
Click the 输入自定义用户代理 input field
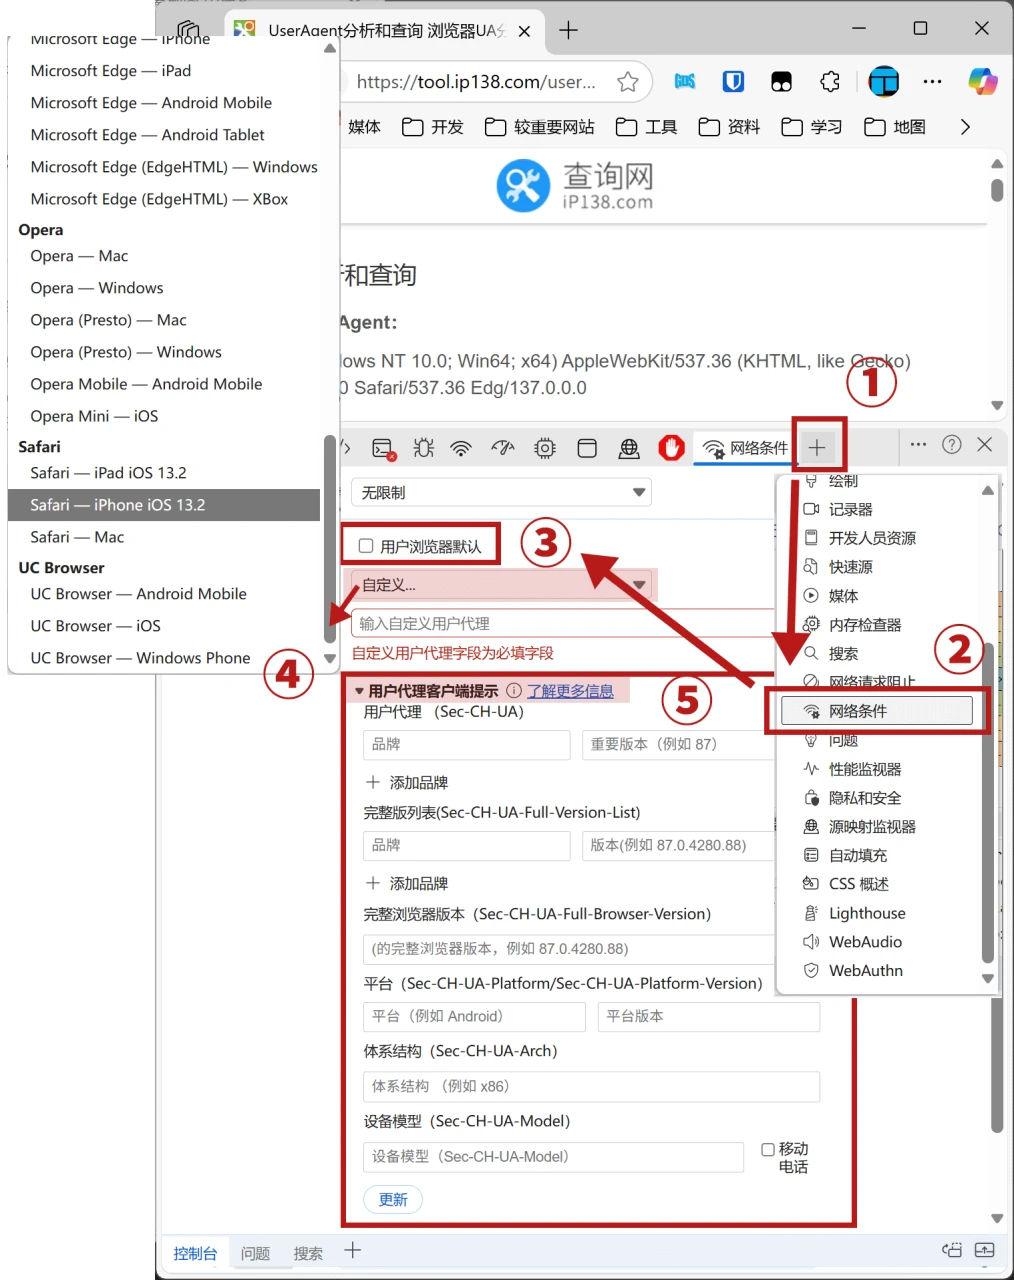pyautogui.click(x=560, y=623)
